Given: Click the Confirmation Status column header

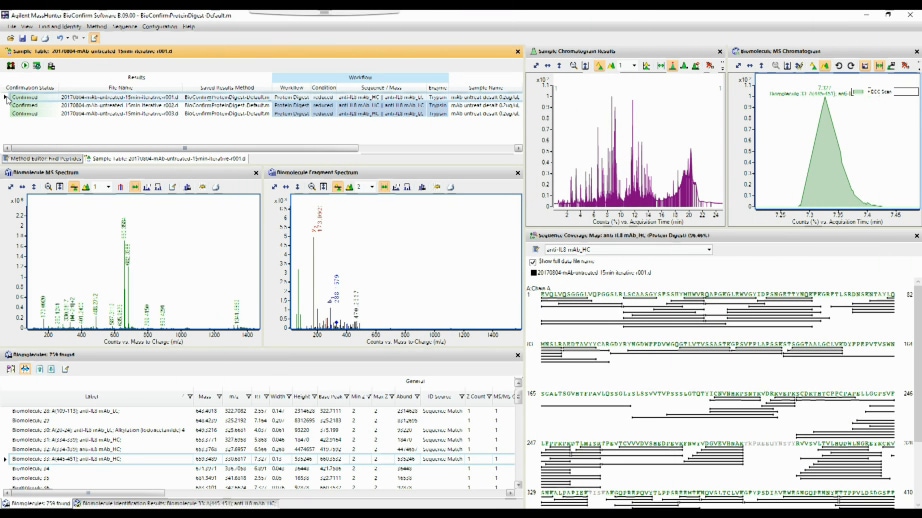Looking at the screenshot, I should coord(30,88).
